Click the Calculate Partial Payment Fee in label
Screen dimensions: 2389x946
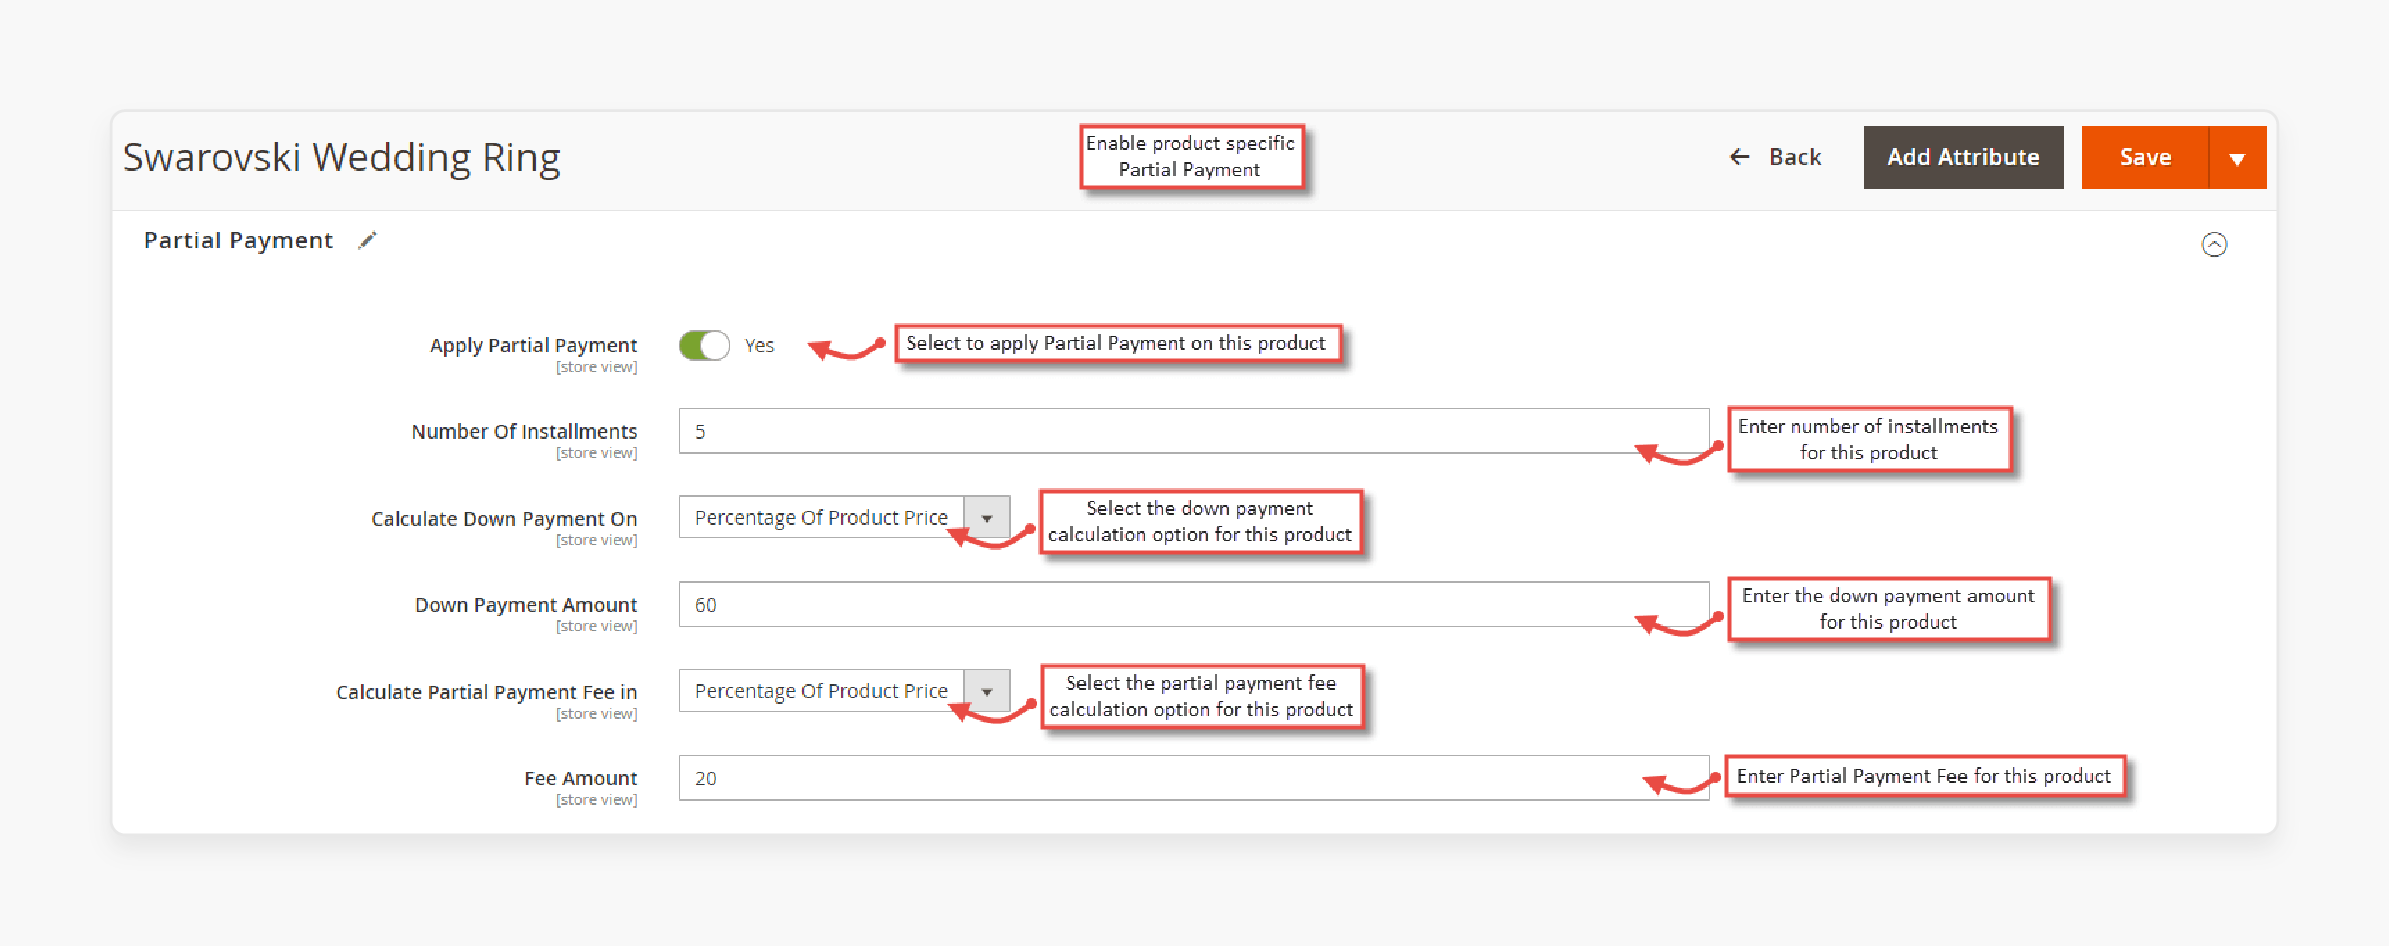[486, 691]
